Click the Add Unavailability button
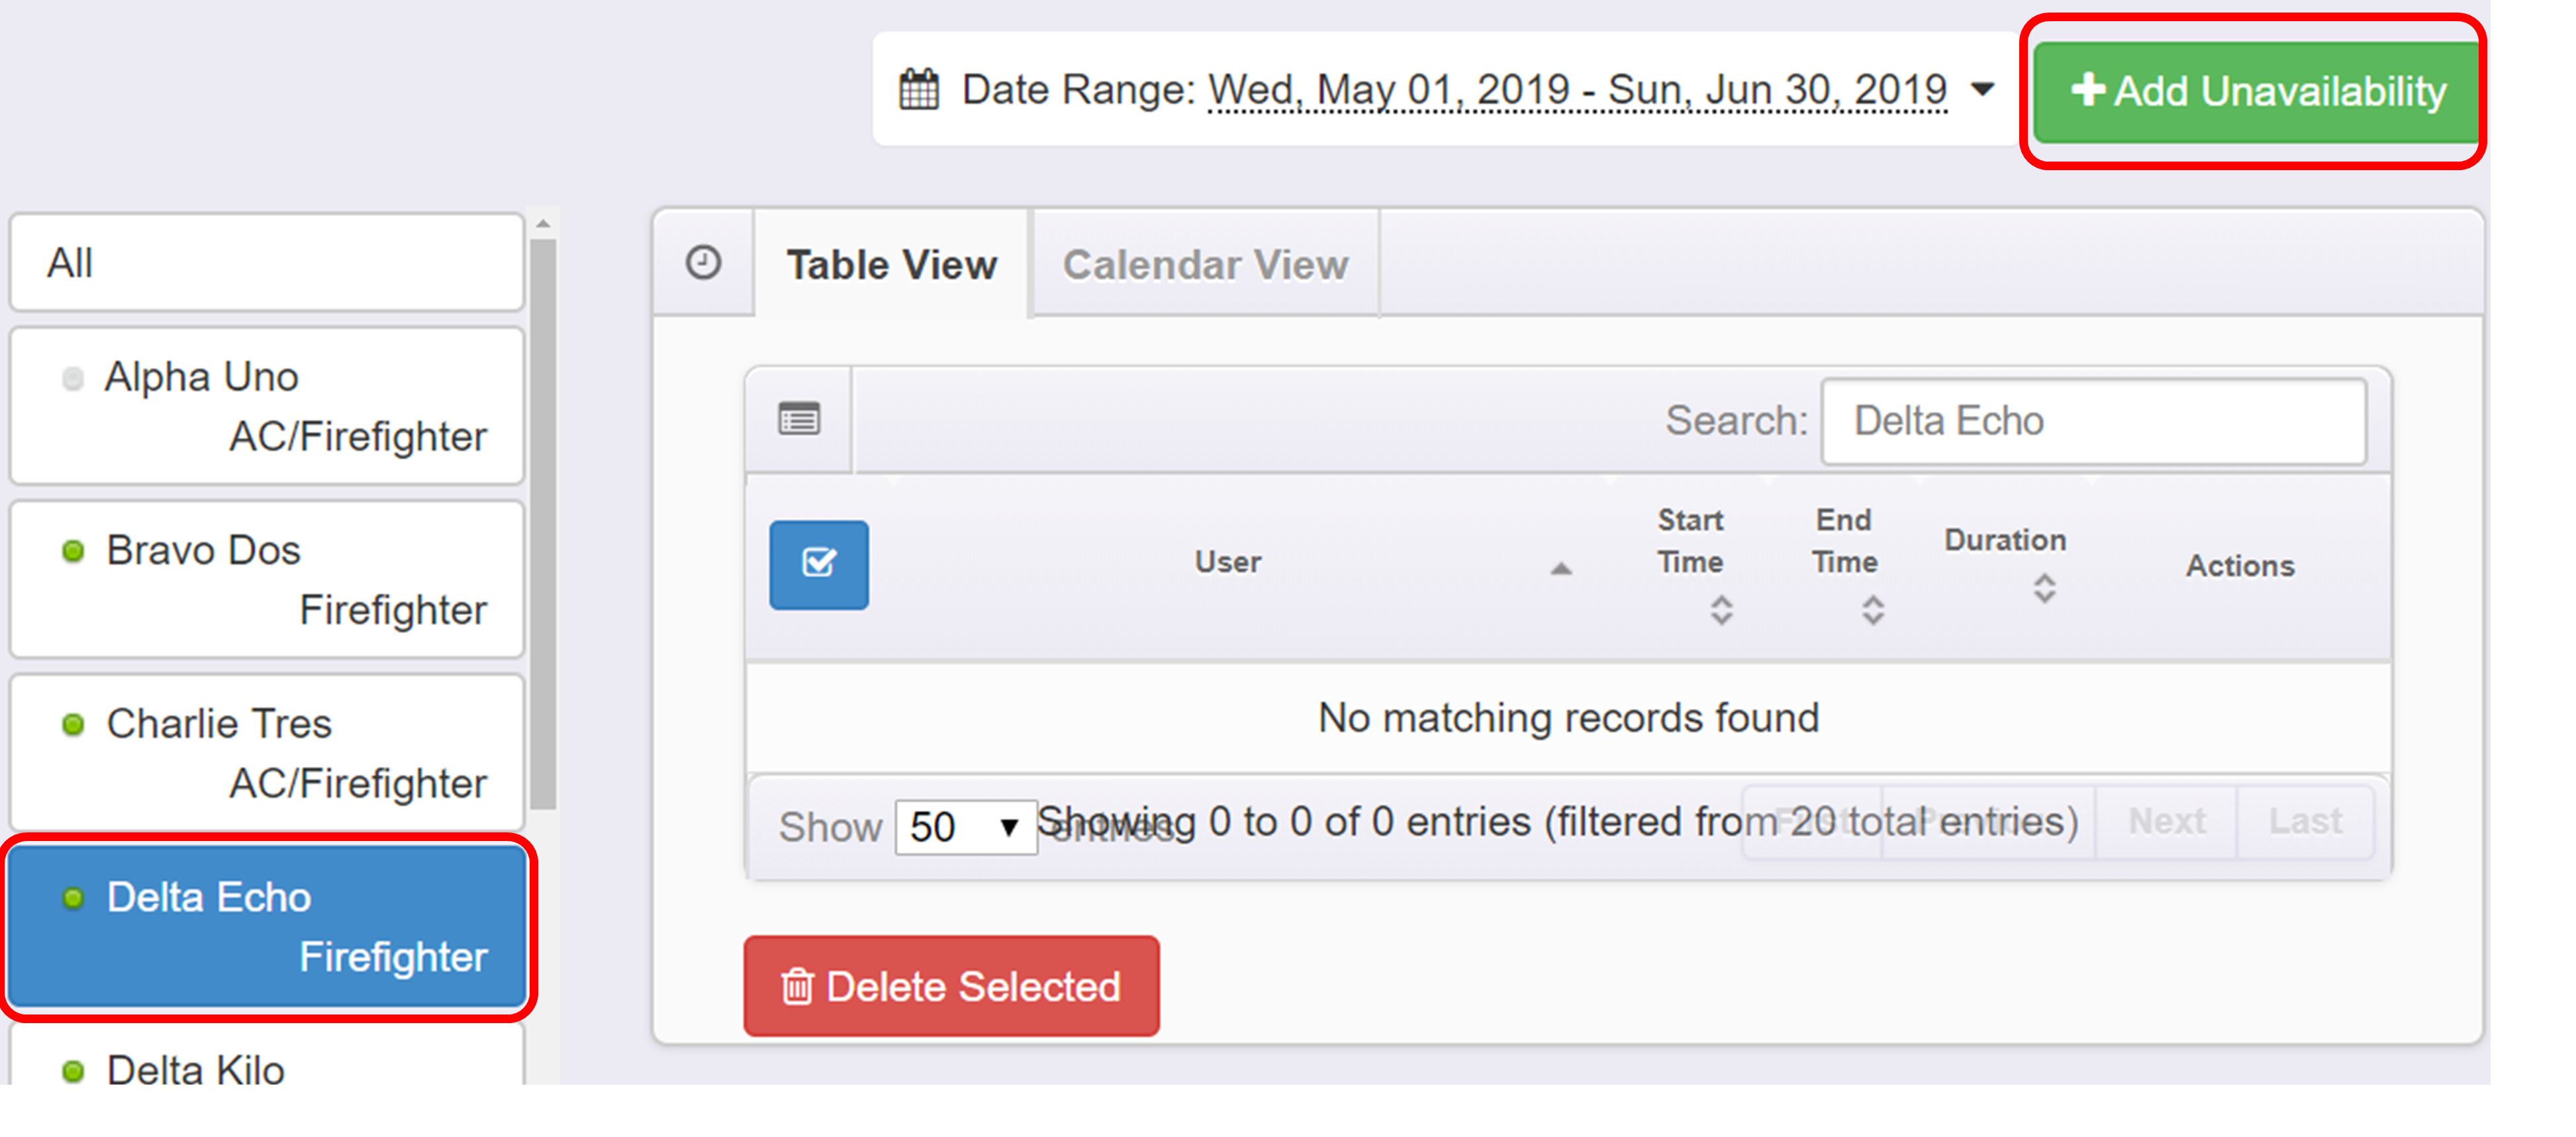 tap(2257, 91)
